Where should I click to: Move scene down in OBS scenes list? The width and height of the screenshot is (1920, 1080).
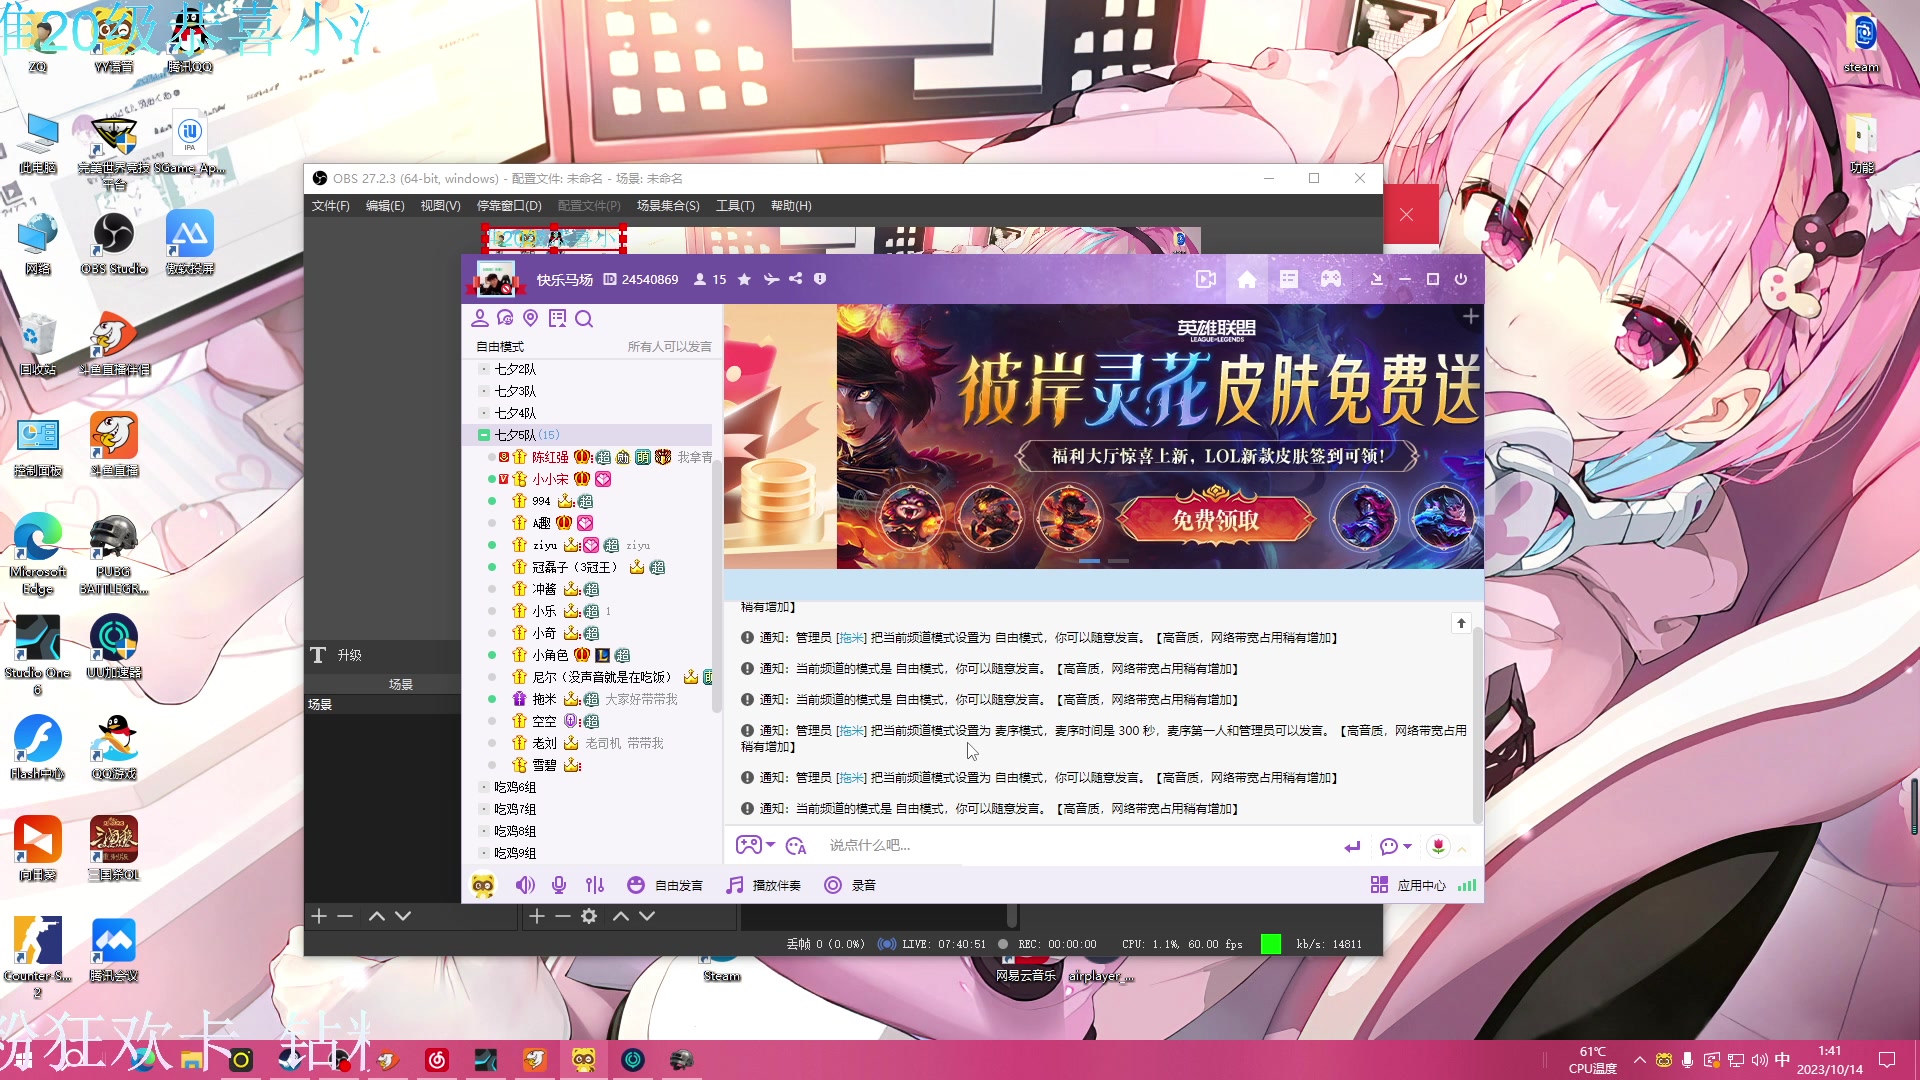pyautogui.click(x=403, y=916)
